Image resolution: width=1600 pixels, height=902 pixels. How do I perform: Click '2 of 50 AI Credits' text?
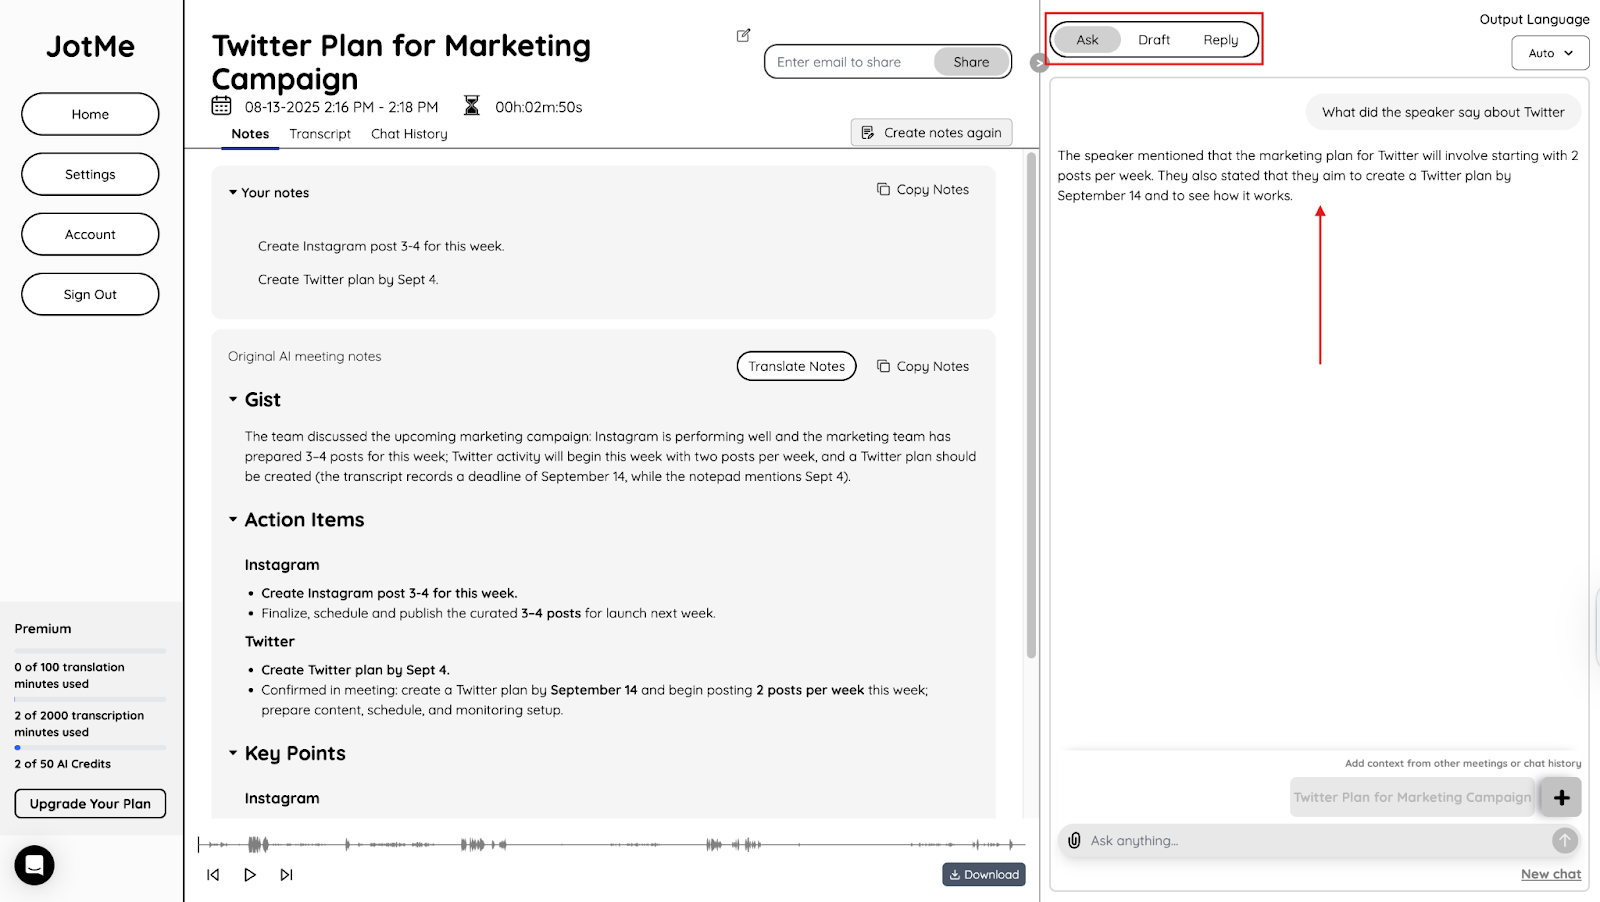63,764
